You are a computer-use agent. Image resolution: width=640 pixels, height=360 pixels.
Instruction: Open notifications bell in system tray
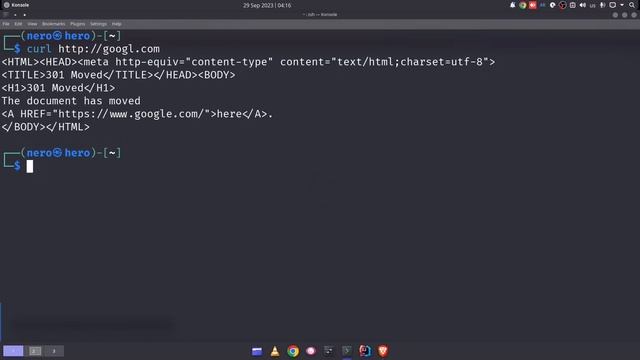(x=513, y=5)
